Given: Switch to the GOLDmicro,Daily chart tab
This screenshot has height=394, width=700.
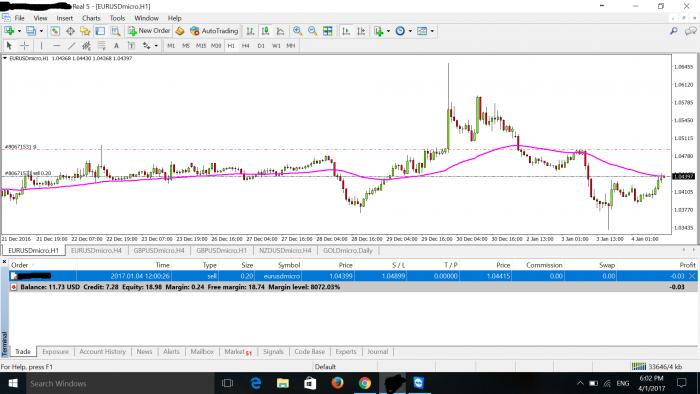Looking at the screenshot, I should pyautogui.click(x=347, y=250).
